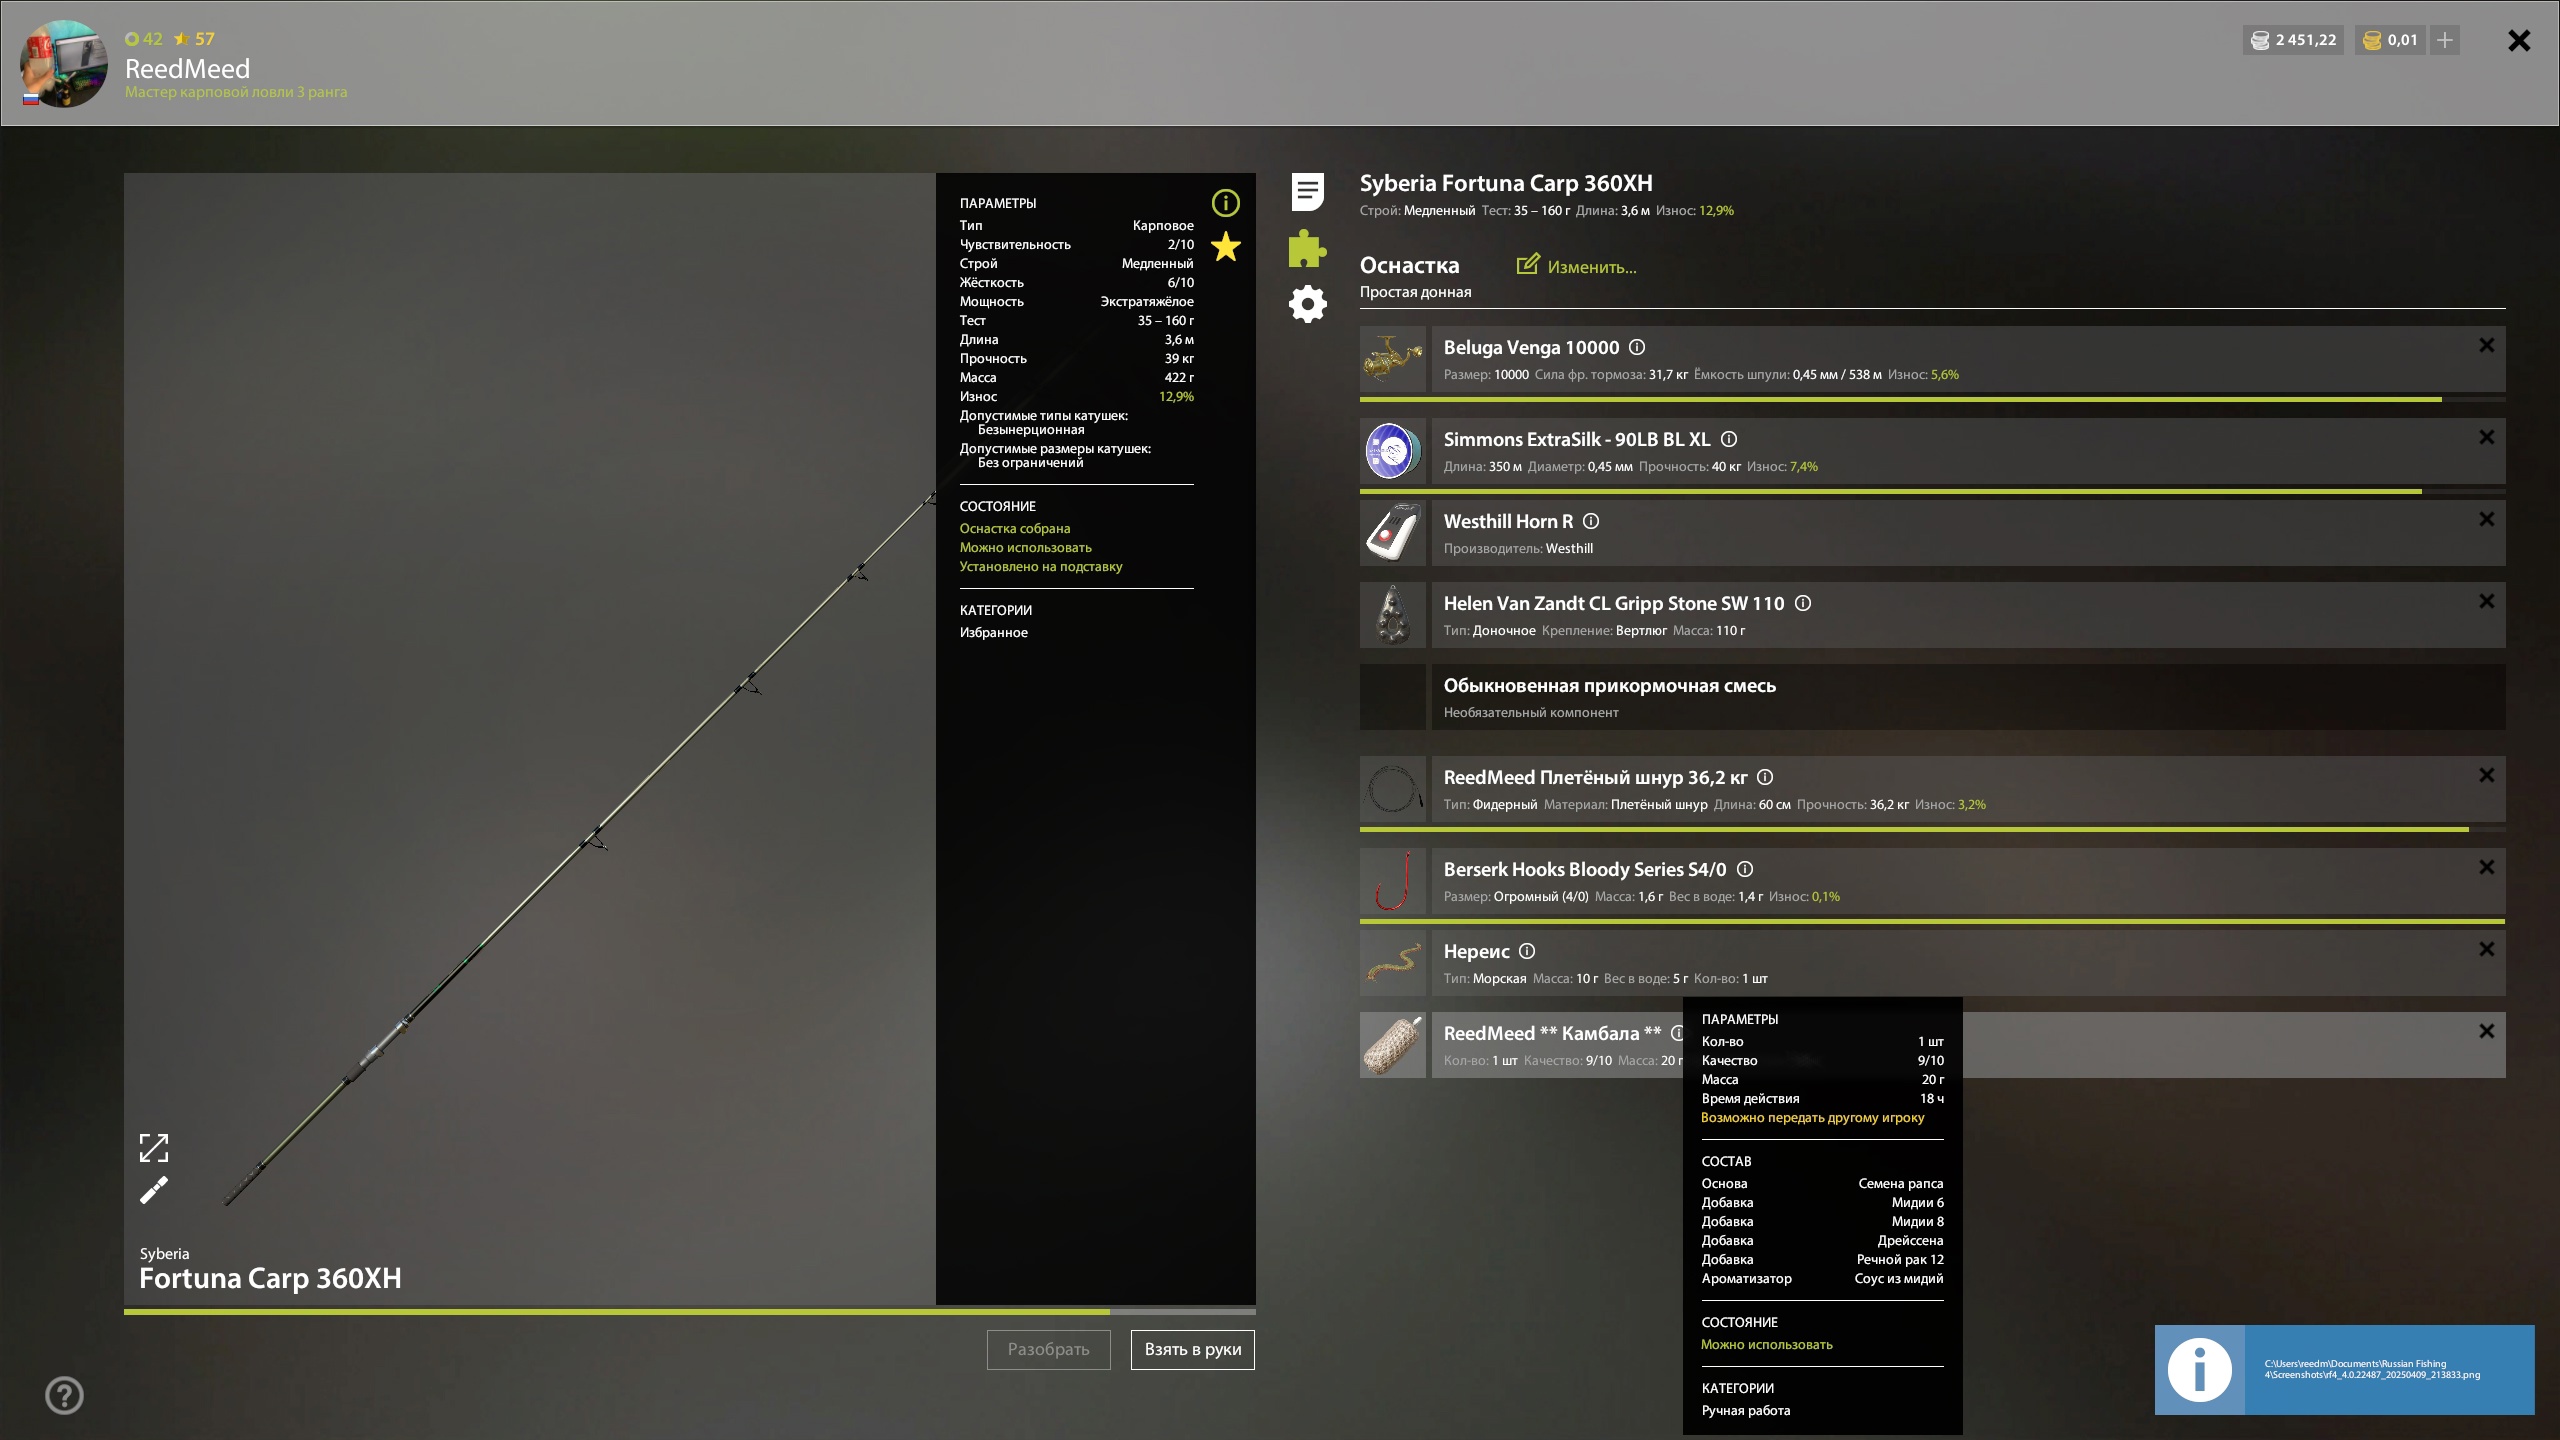The width and height of the screenshot is (2560, 1440).
Task: Open info for Simmons ExtraSilk line
Action: coord(1729,439)
